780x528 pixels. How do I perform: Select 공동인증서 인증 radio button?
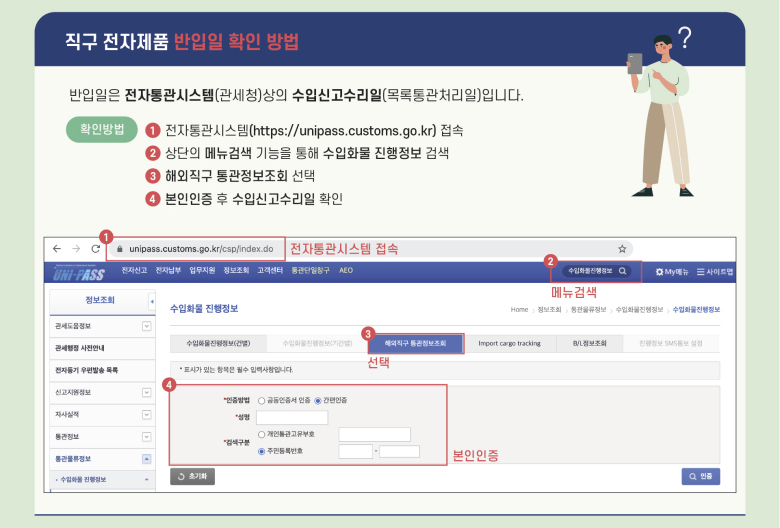(x=261, y=401)
